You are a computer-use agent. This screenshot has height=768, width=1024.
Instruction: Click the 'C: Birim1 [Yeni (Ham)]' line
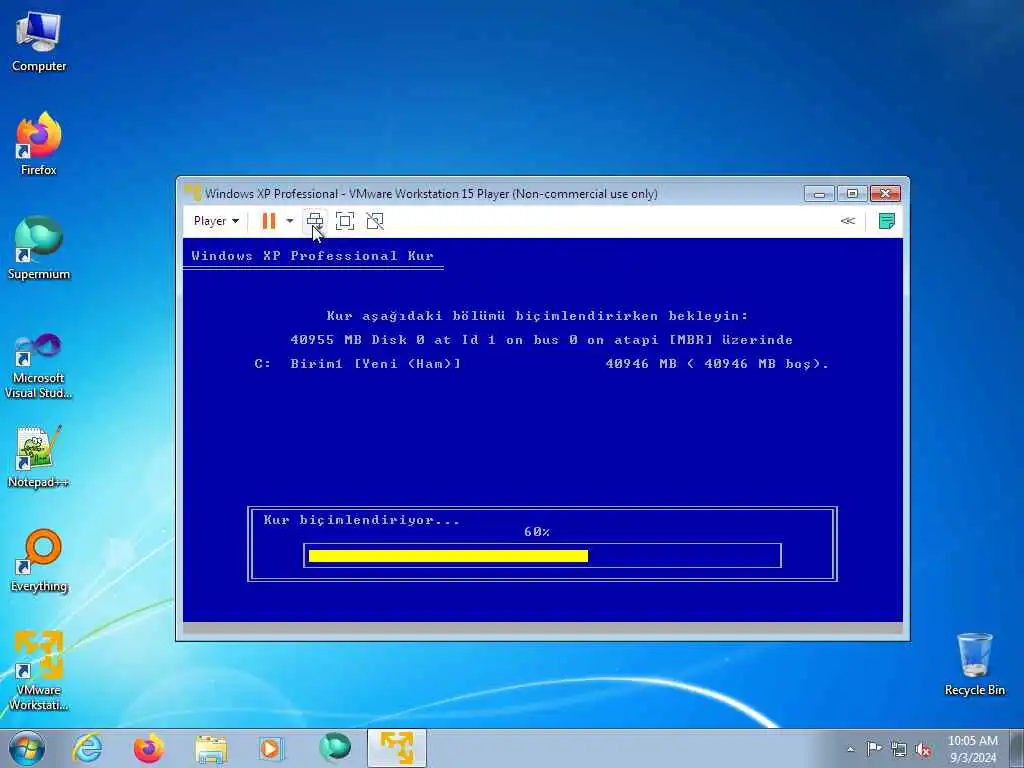click(542, 364)
